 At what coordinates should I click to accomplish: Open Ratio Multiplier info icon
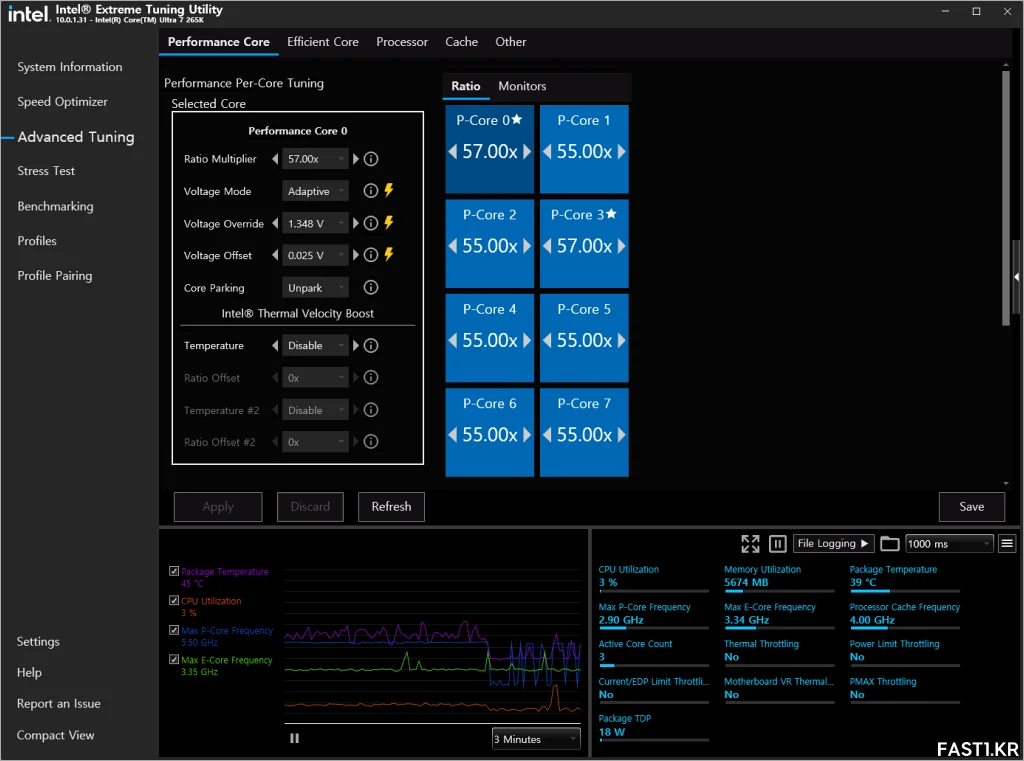[371, 159]
